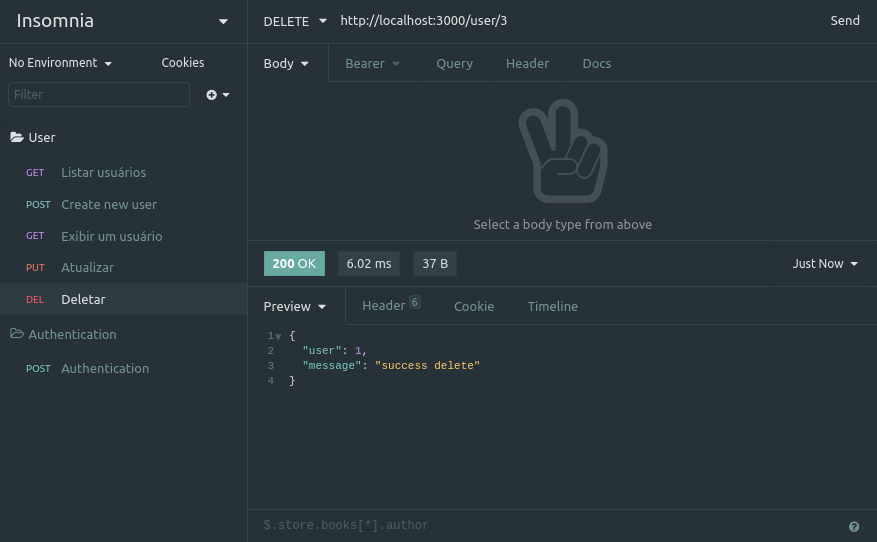Open the Just Now response history dropdown

pyautogui.click(x=825, y=263)
